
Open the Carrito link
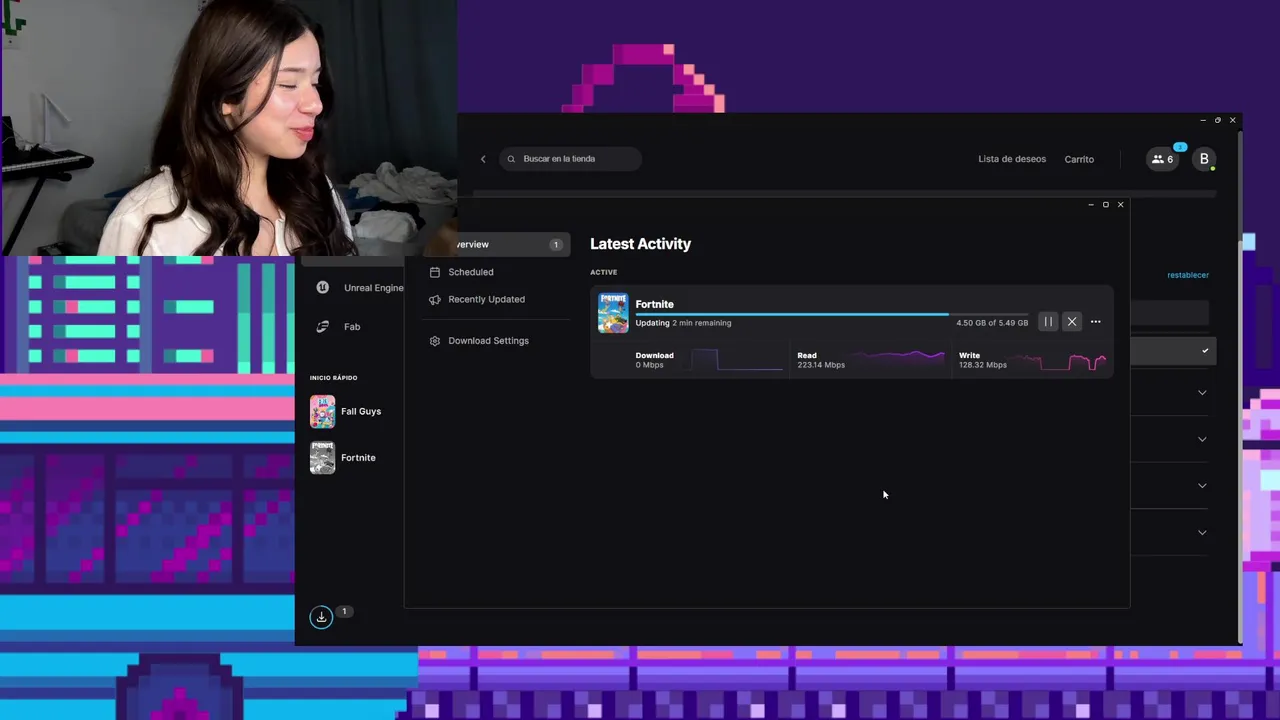(x=1079, y=159)
